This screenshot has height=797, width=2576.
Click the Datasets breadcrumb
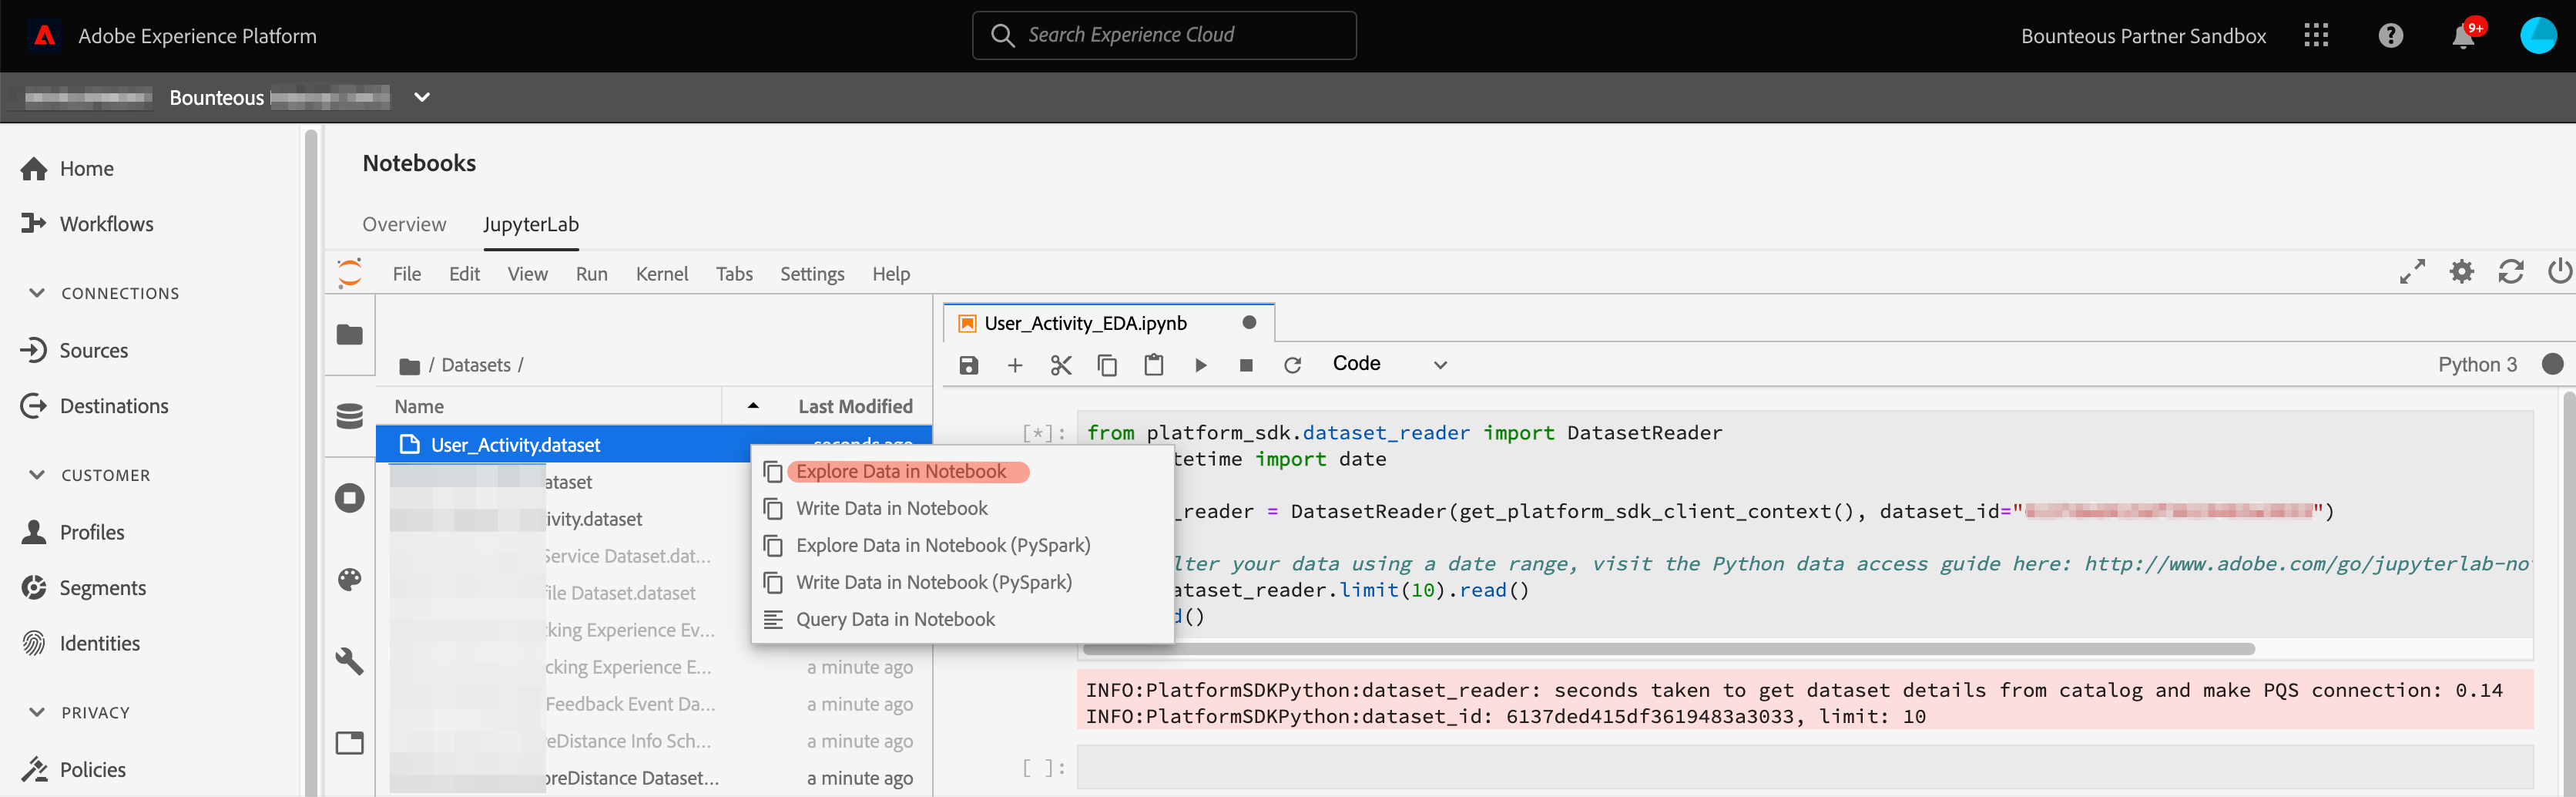pyautogui.click(x=476, y=366)
